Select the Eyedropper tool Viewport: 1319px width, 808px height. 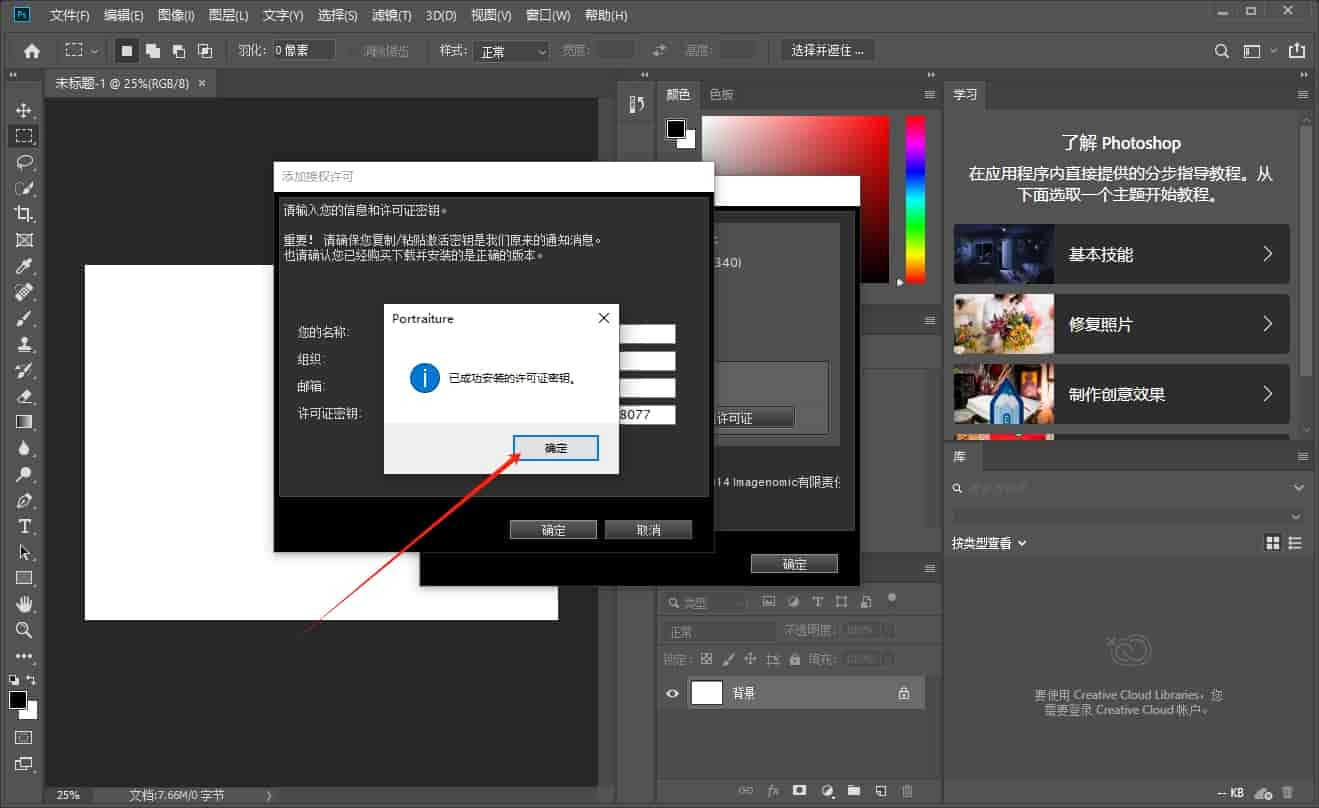click(x=24, y=266)
